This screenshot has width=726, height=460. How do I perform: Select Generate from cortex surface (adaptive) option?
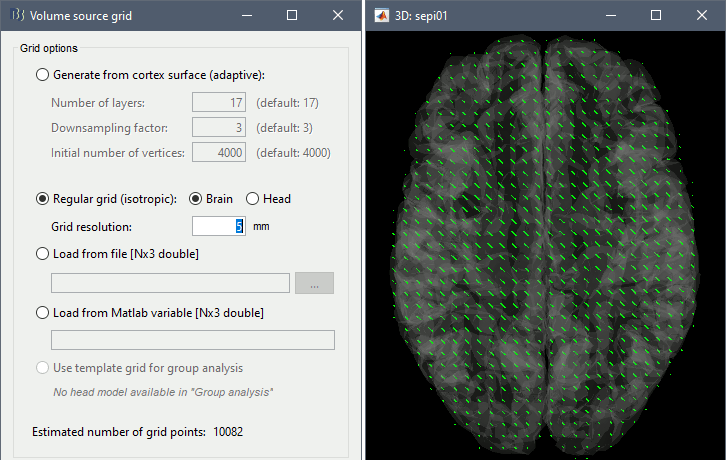click(42, 74)
